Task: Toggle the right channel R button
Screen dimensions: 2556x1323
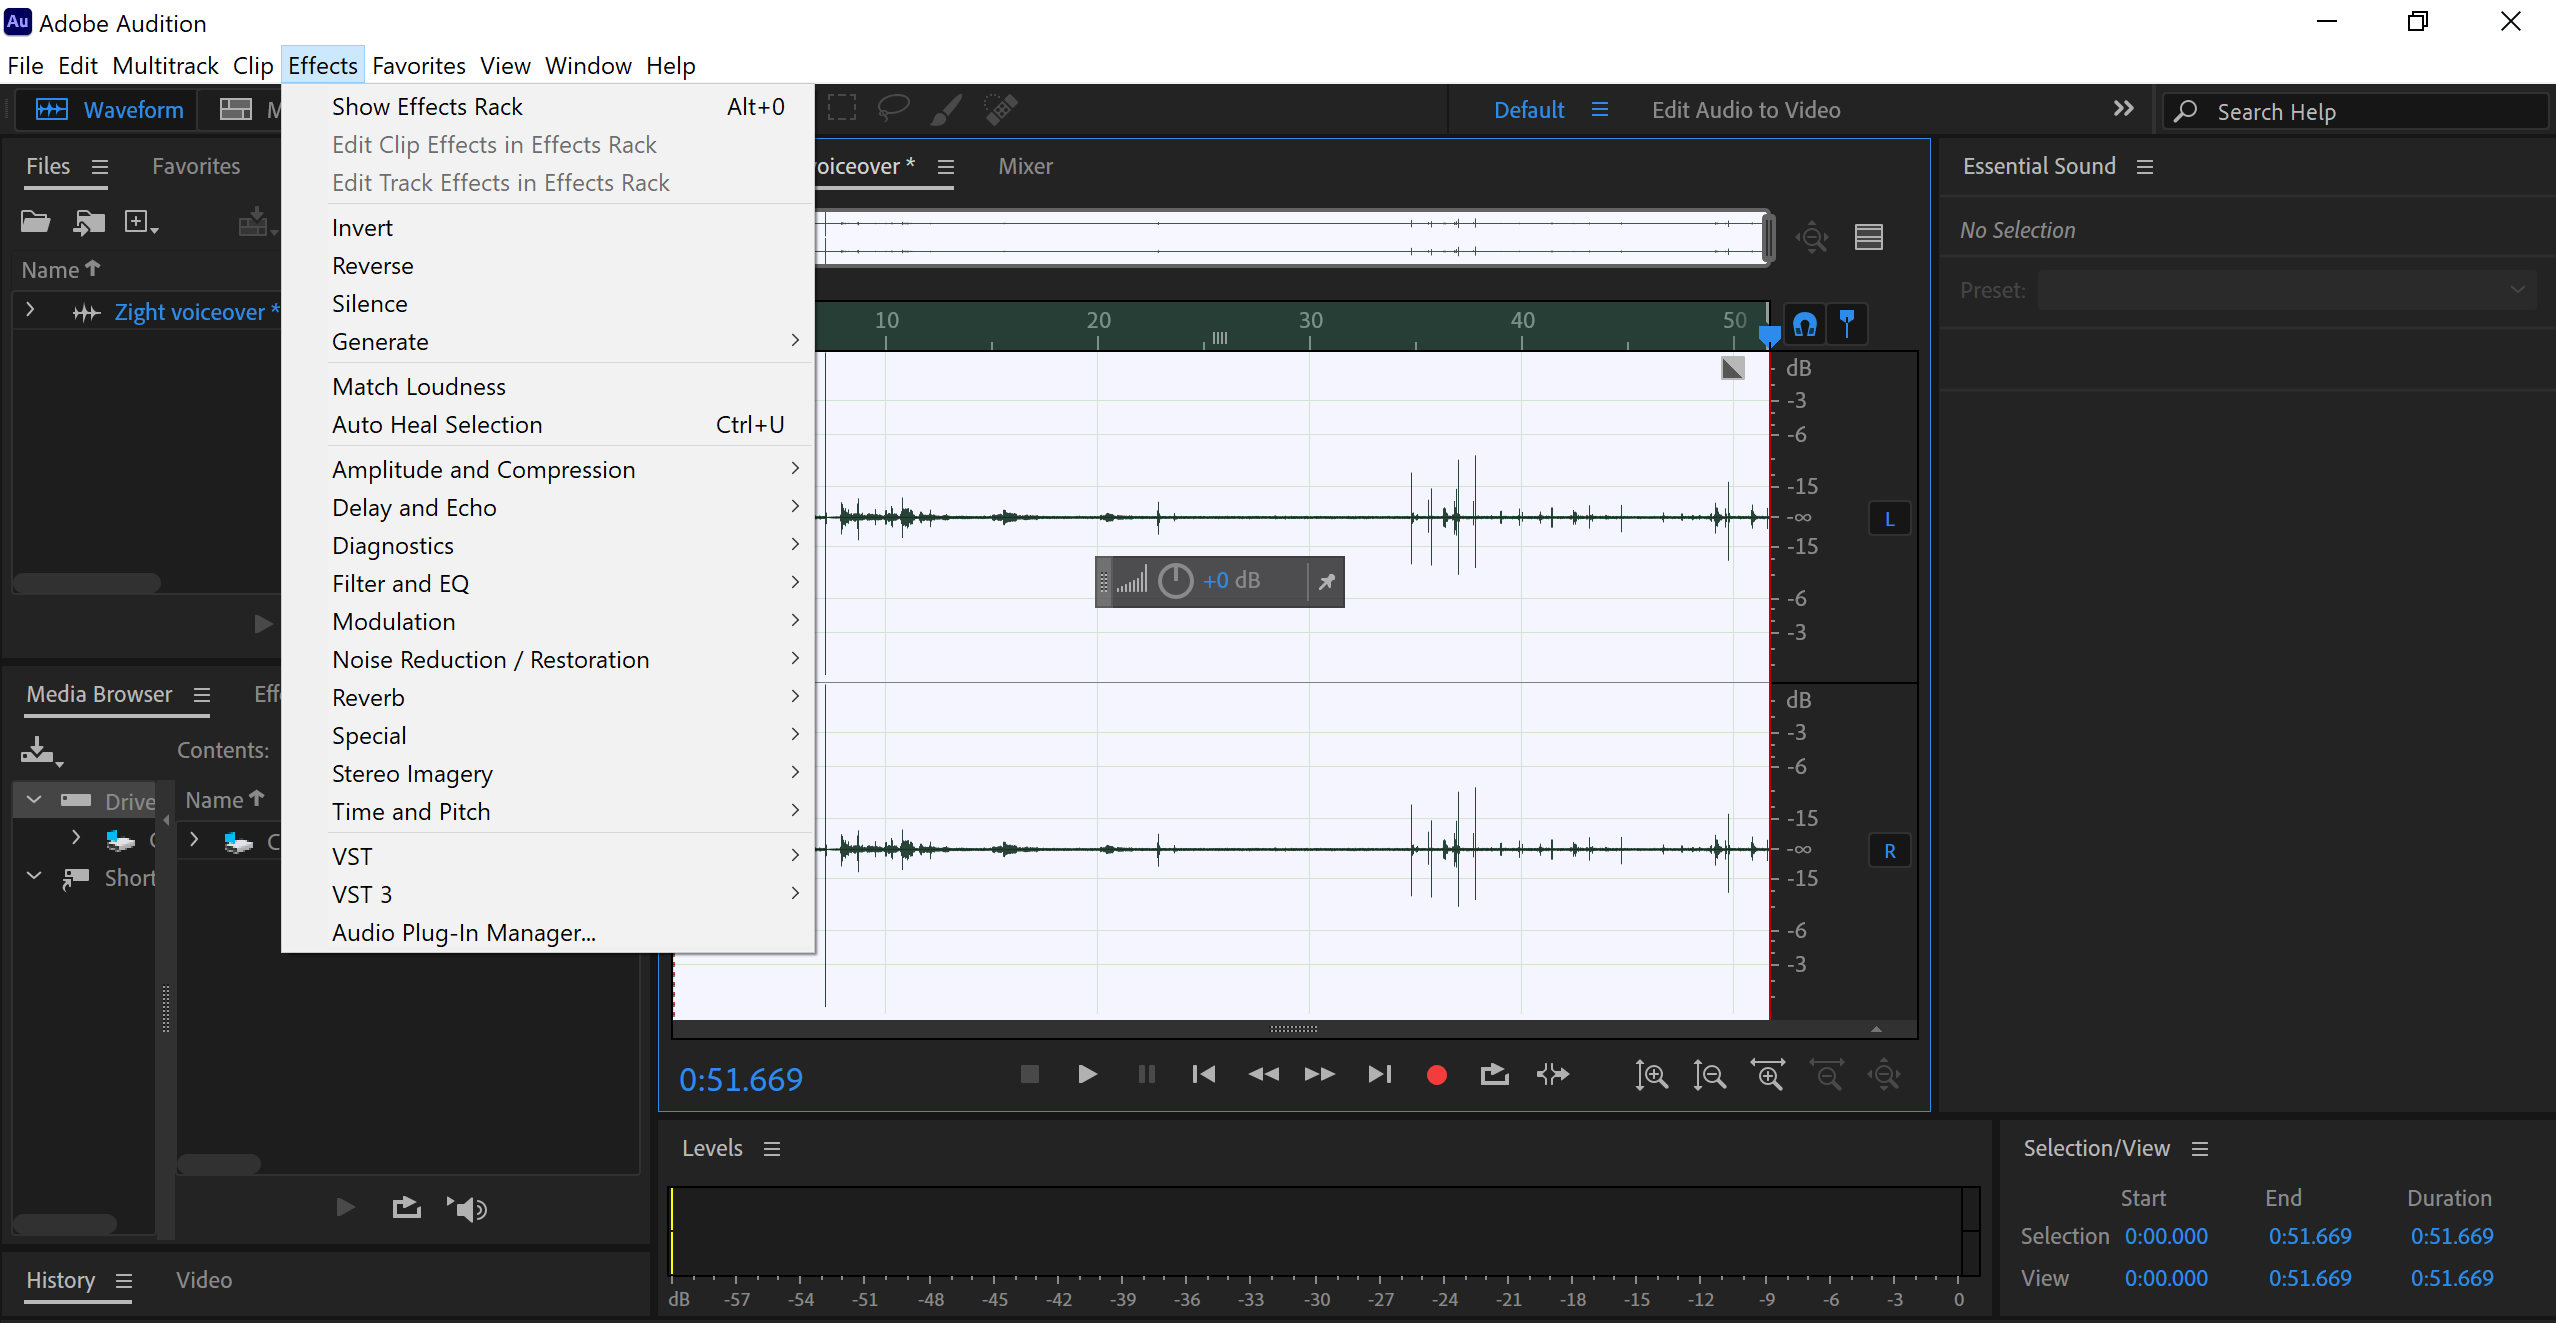Action: click(x=1889, y=851)
